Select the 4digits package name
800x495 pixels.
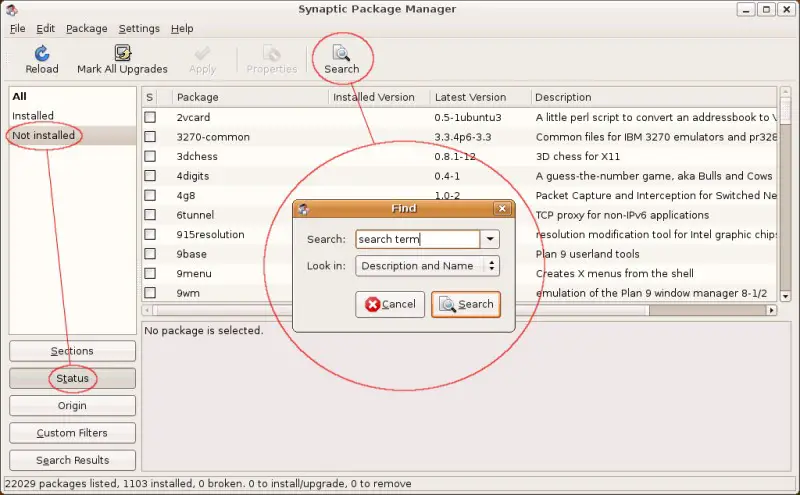193,176
